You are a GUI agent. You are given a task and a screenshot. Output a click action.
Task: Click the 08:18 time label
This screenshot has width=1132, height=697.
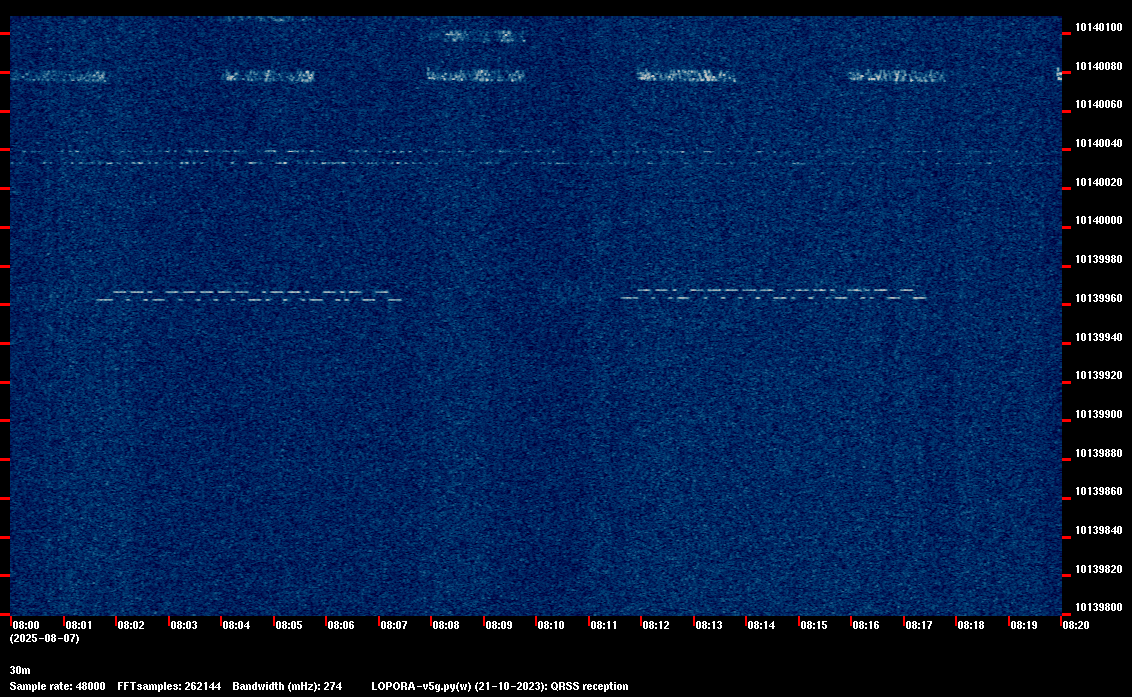click(x=971, y=625)
